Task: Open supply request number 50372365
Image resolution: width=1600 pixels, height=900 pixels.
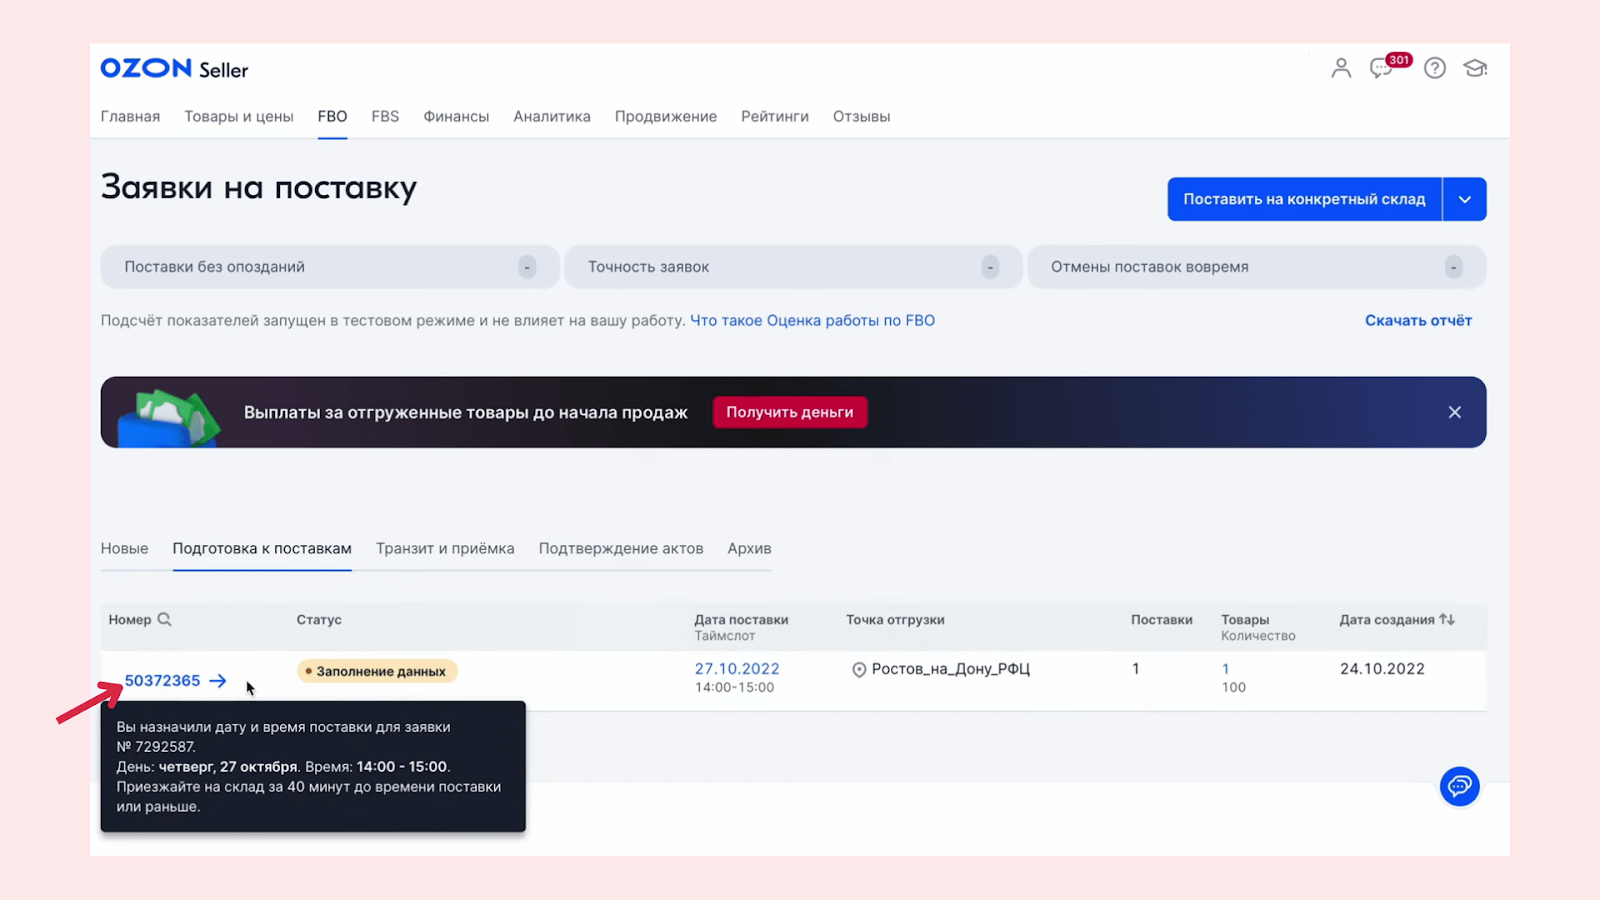Action: click(162, 681)
